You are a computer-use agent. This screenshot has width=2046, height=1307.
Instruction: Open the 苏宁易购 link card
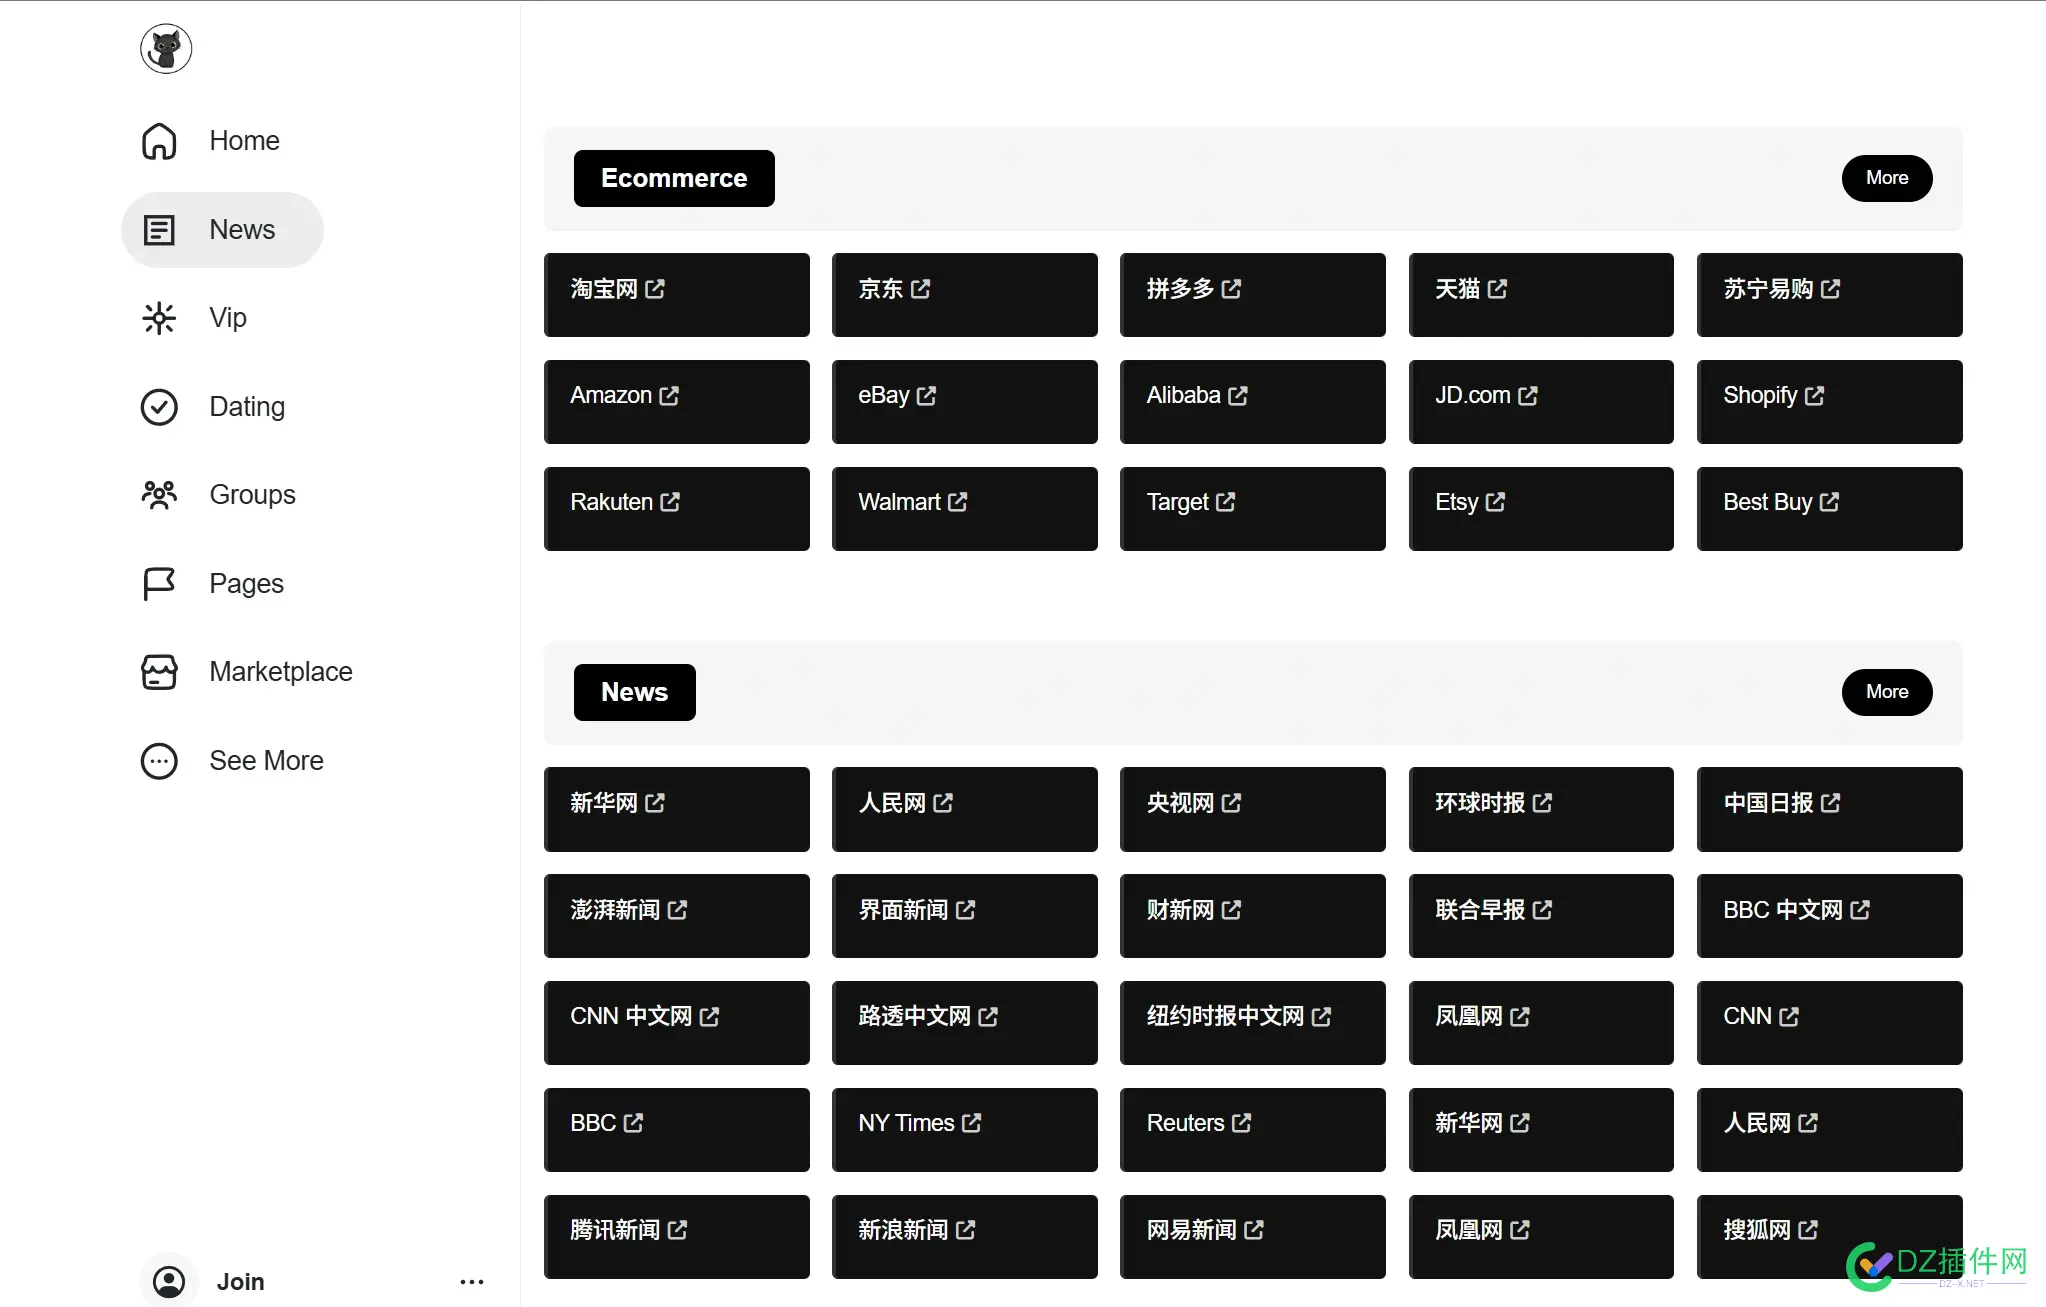pos(1830,295)
